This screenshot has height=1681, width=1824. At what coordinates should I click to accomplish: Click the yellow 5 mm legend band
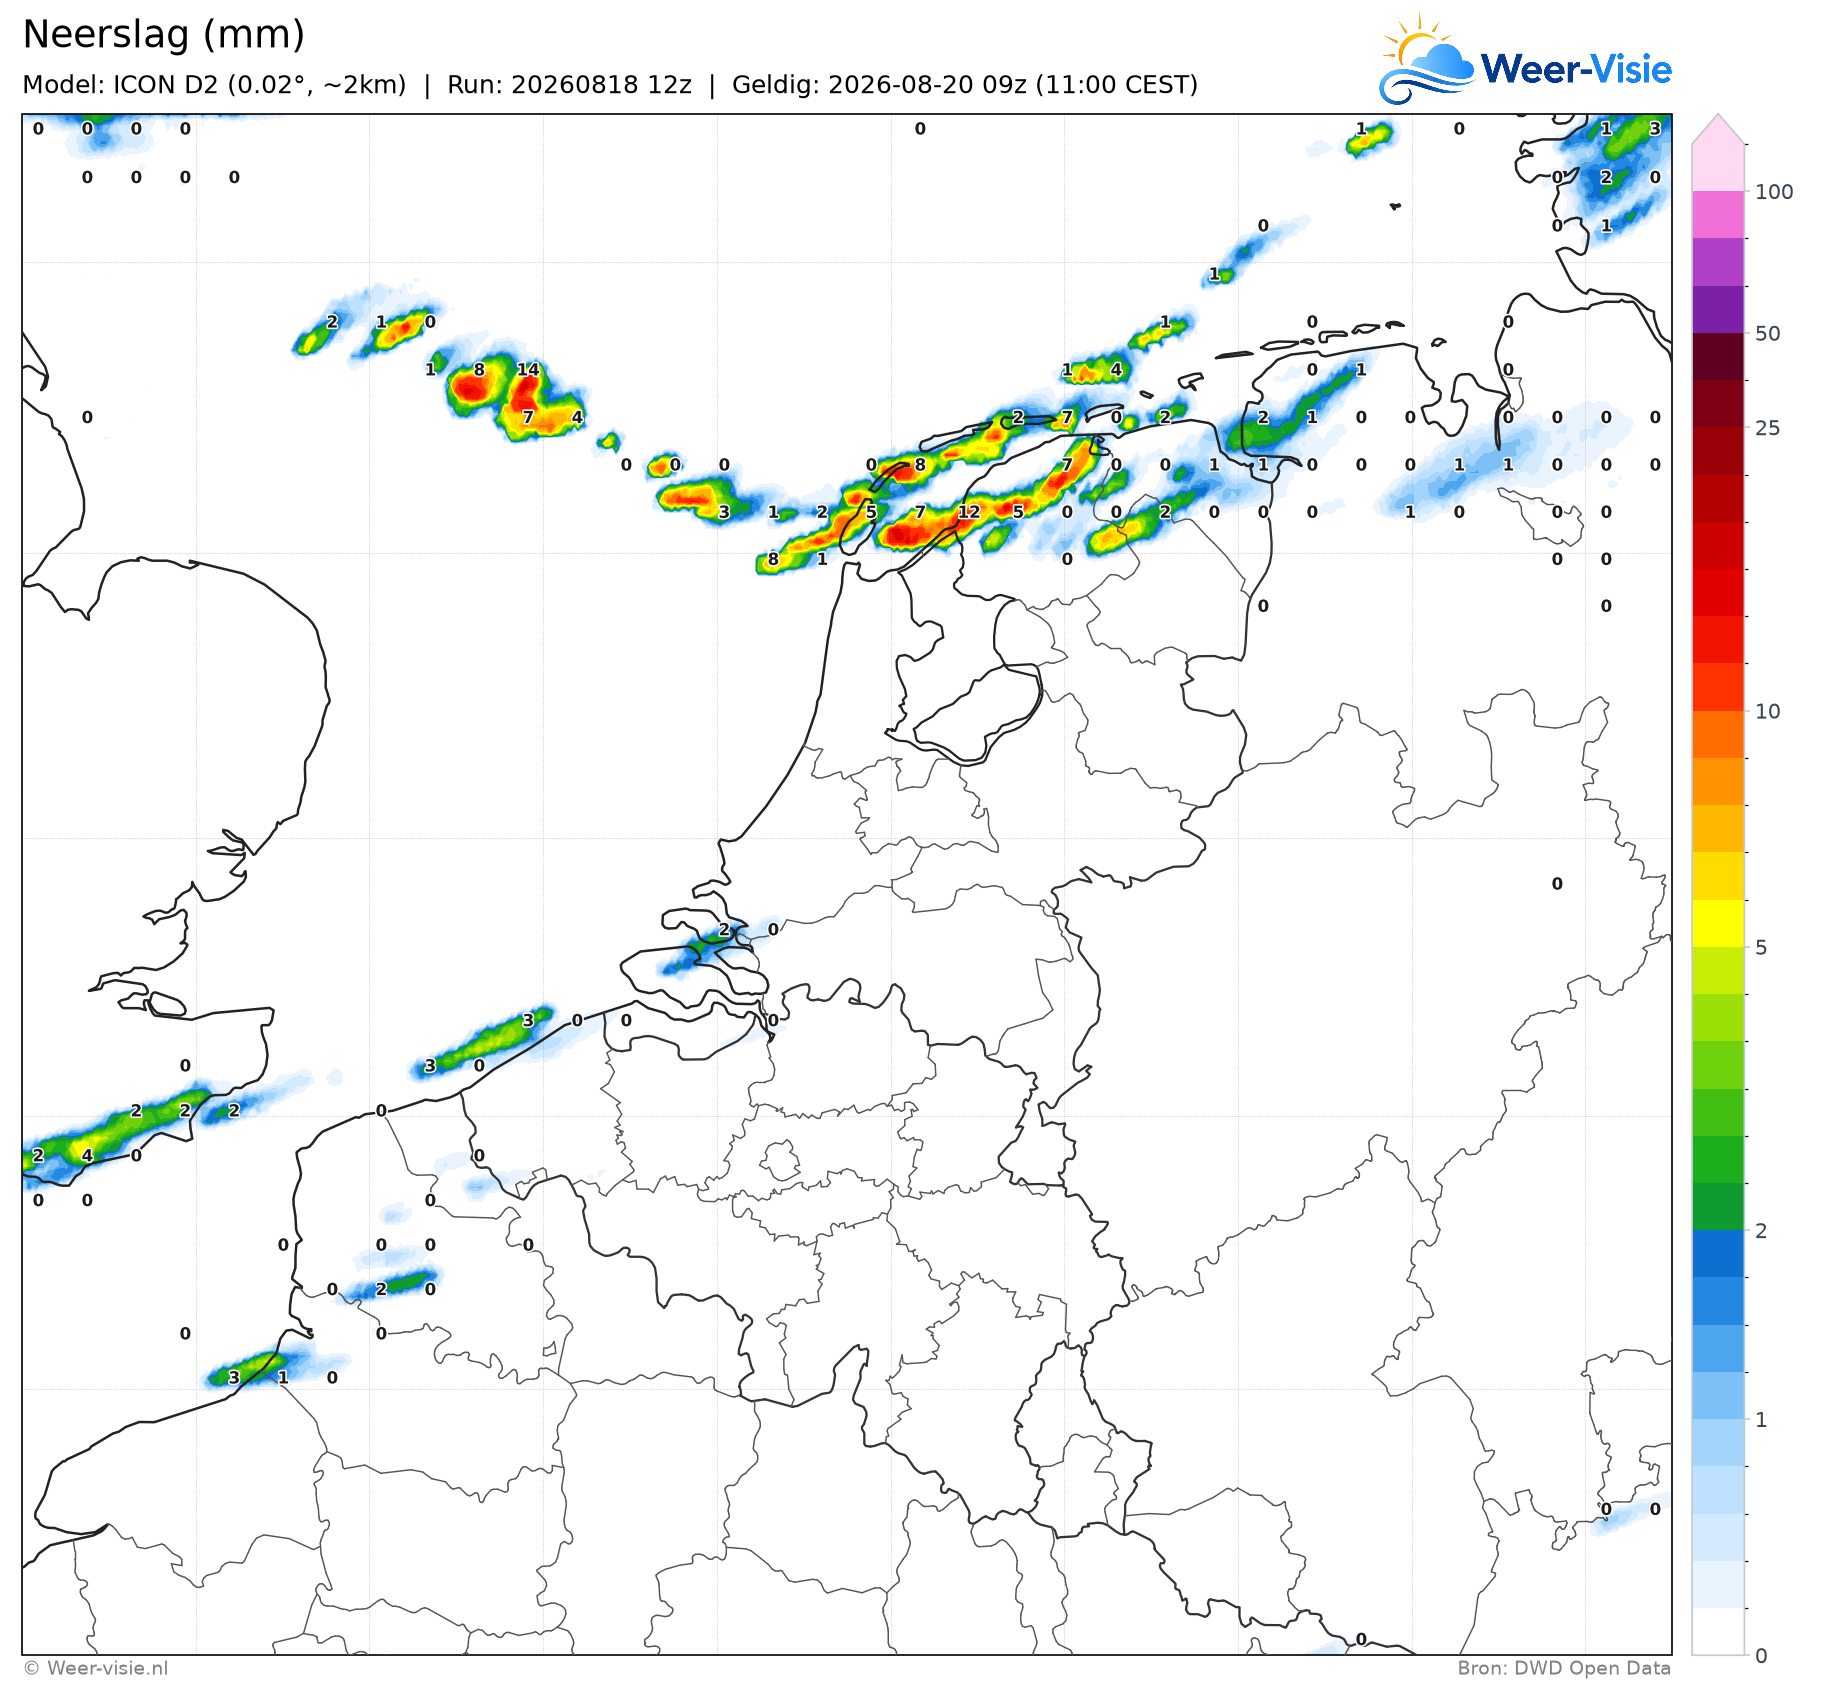[1718, 923]
